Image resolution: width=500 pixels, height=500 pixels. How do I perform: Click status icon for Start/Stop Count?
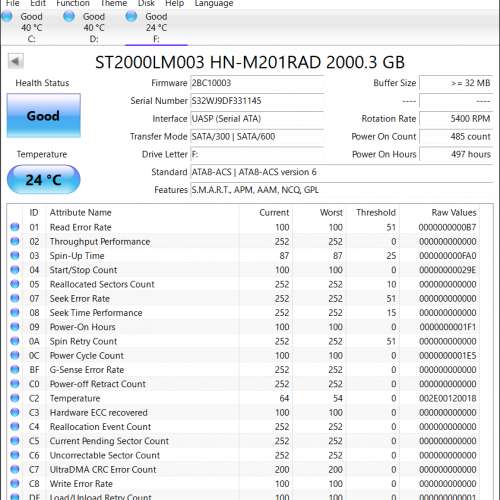15,270
